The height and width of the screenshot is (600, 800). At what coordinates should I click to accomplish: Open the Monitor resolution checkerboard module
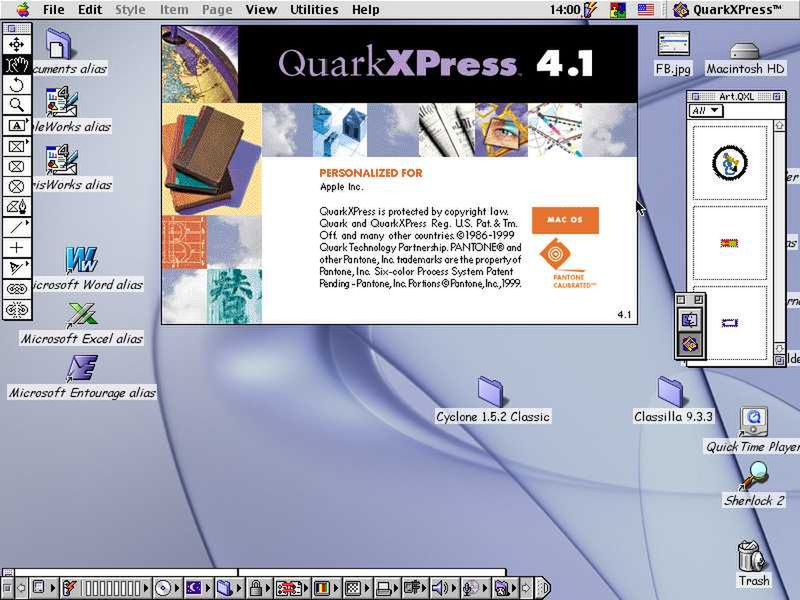click(356, 588)
